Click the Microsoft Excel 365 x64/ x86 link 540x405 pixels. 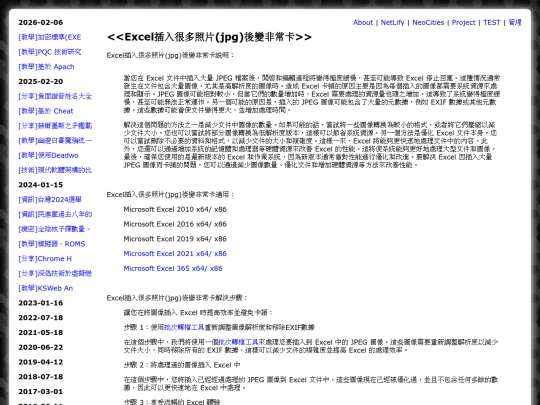[x=173, y=269]
